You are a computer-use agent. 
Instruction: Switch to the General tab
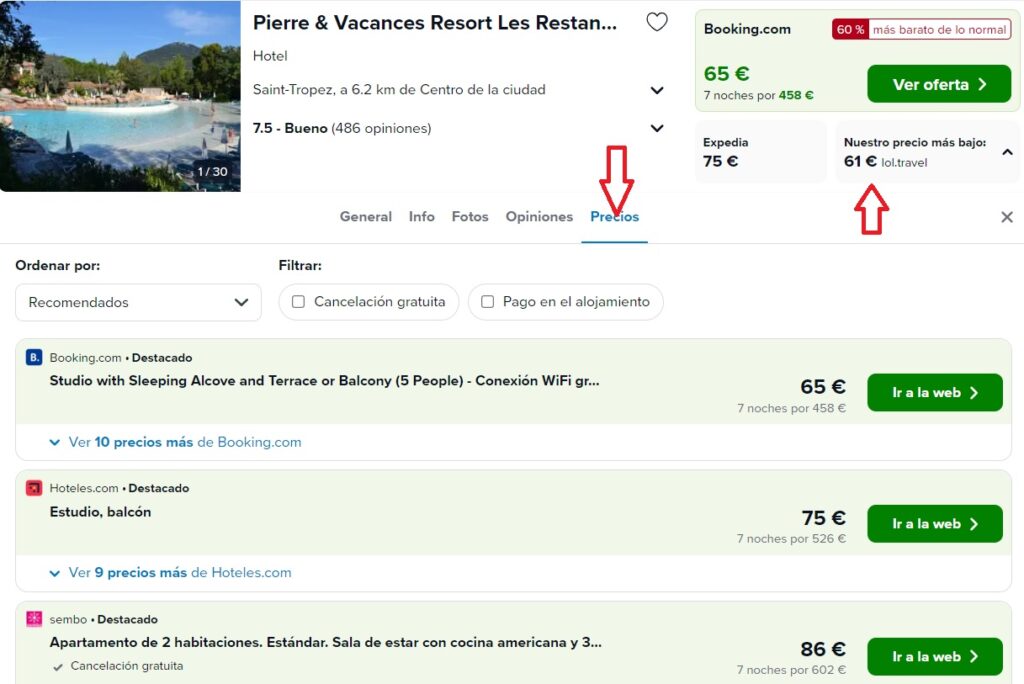tap(366, 217)
